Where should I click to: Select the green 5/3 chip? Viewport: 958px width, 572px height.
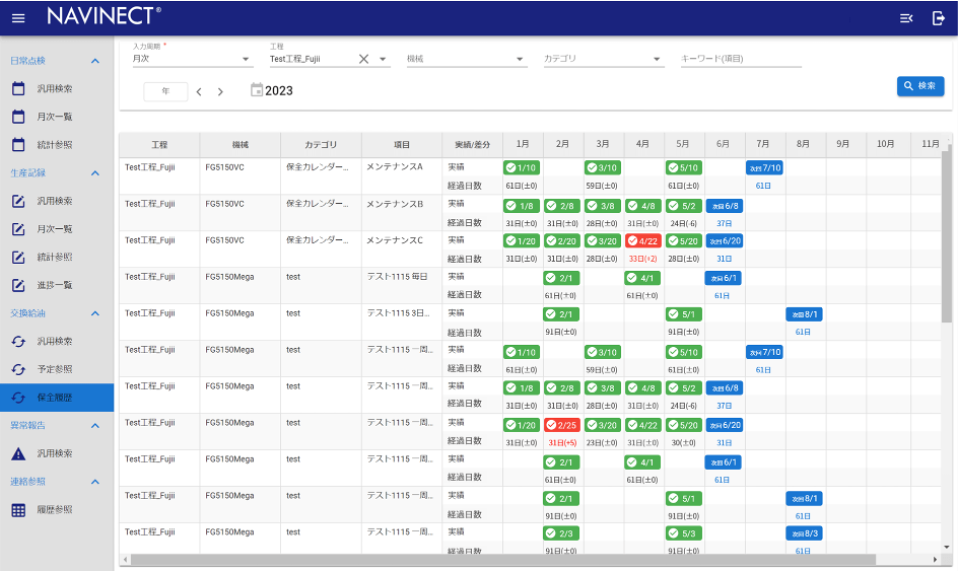click(684, 534)
